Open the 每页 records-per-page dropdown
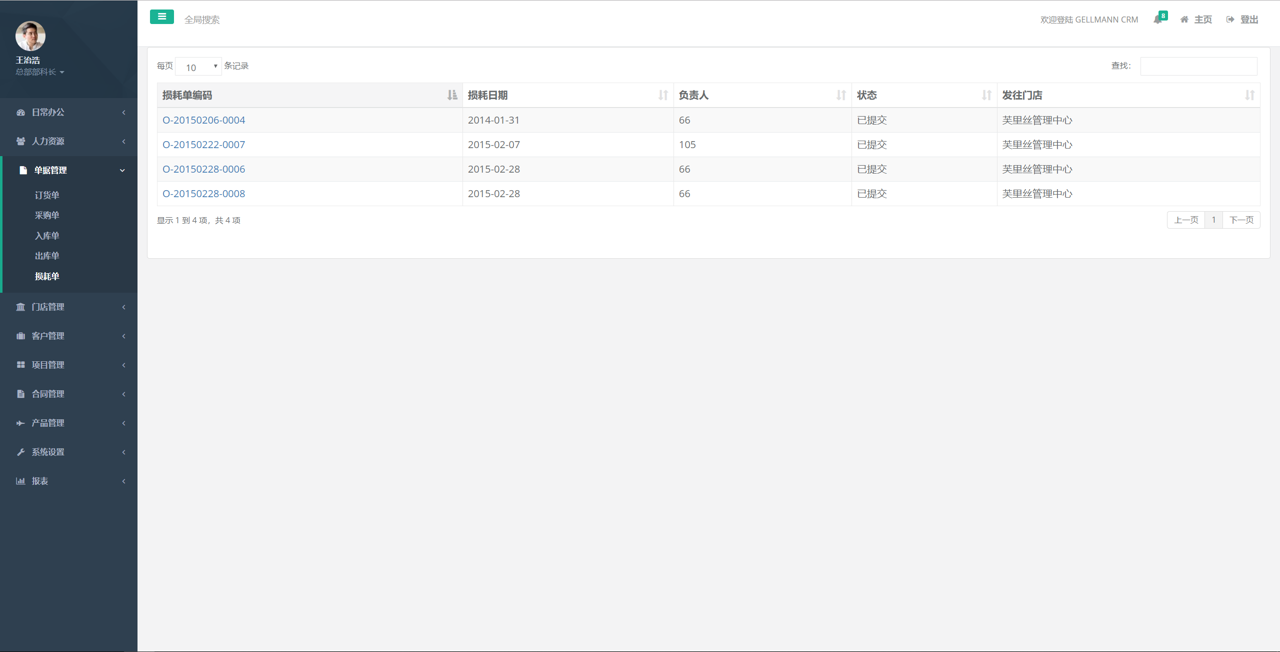 (x=198, y=67)
